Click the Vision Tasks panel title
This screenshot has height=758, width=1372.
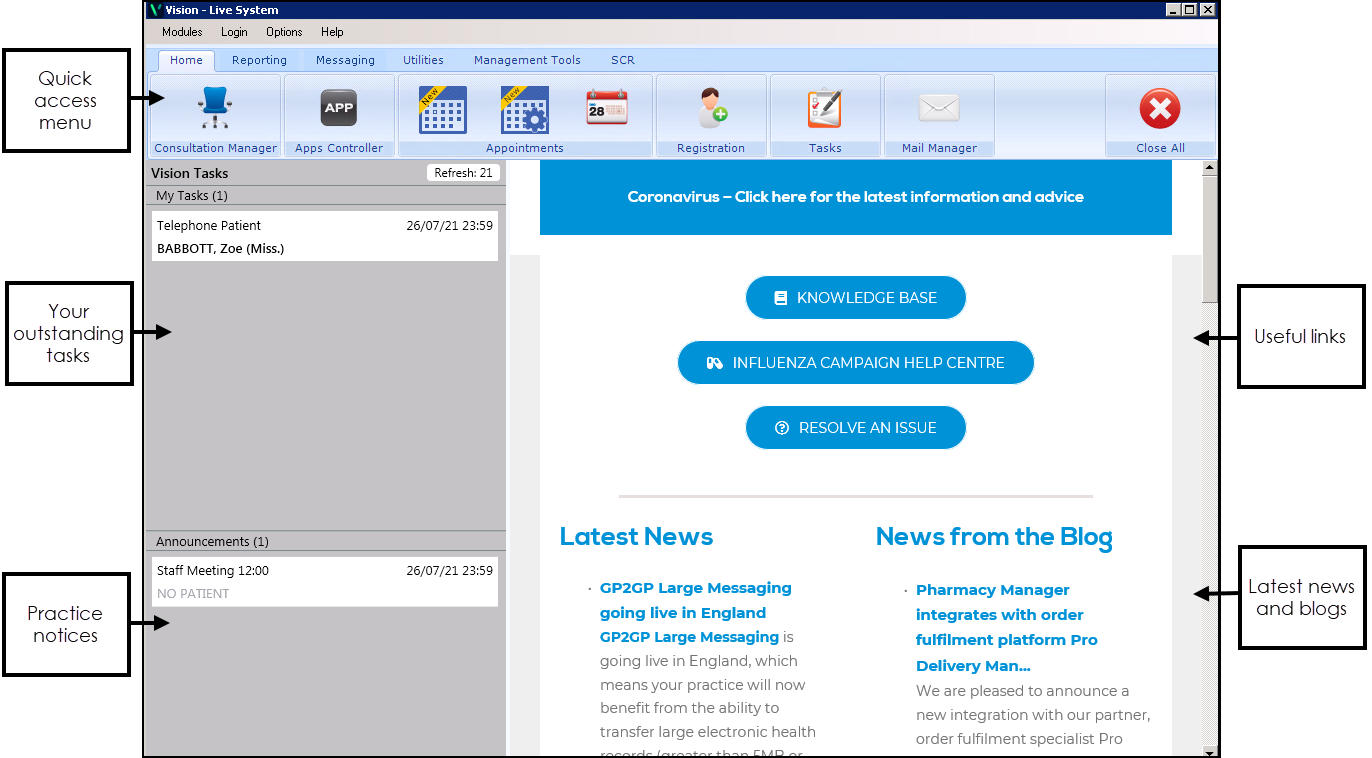(x=190, y=173)
